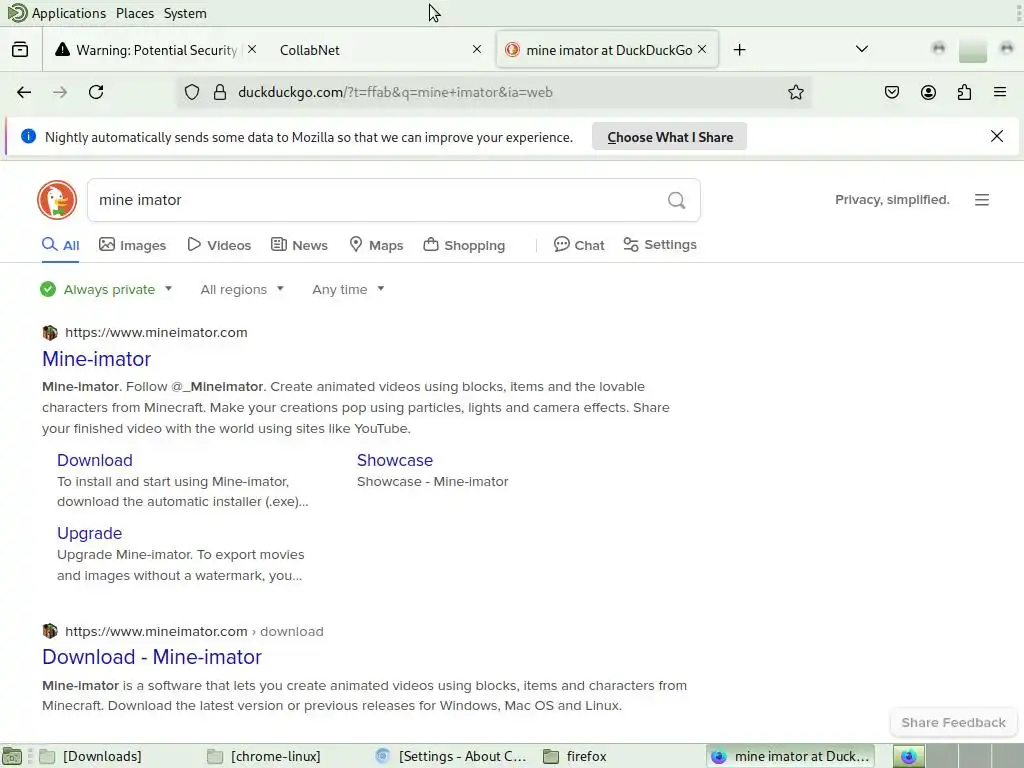Screen dimensions: 1024x768
Task: Open the Places menu
Action: [135, 13]
